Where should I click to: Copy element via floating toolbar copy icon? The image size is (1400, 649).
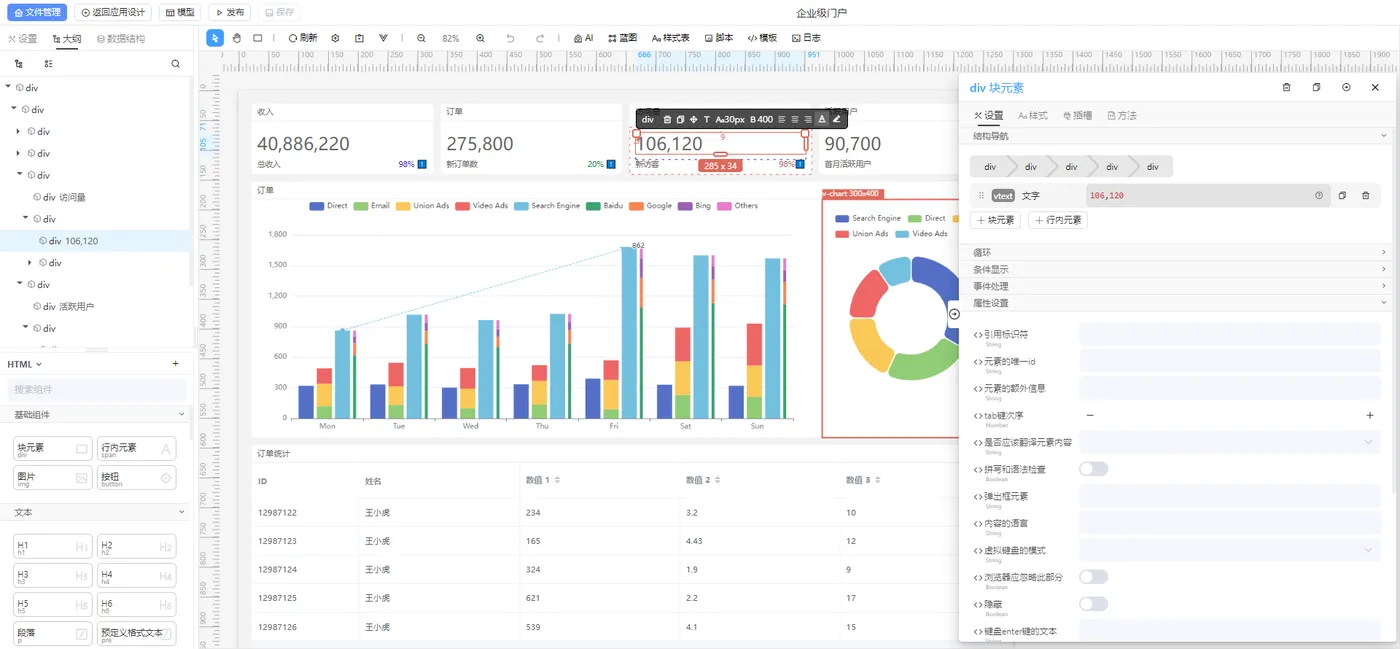[680, 119]
